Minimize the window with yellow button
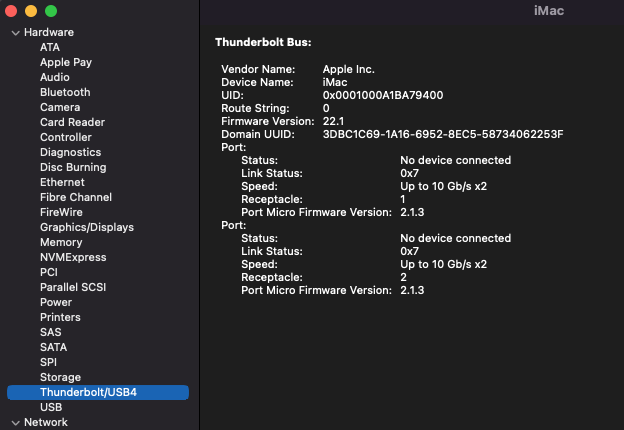Viewport: 624px width, 430px height. 31,11
